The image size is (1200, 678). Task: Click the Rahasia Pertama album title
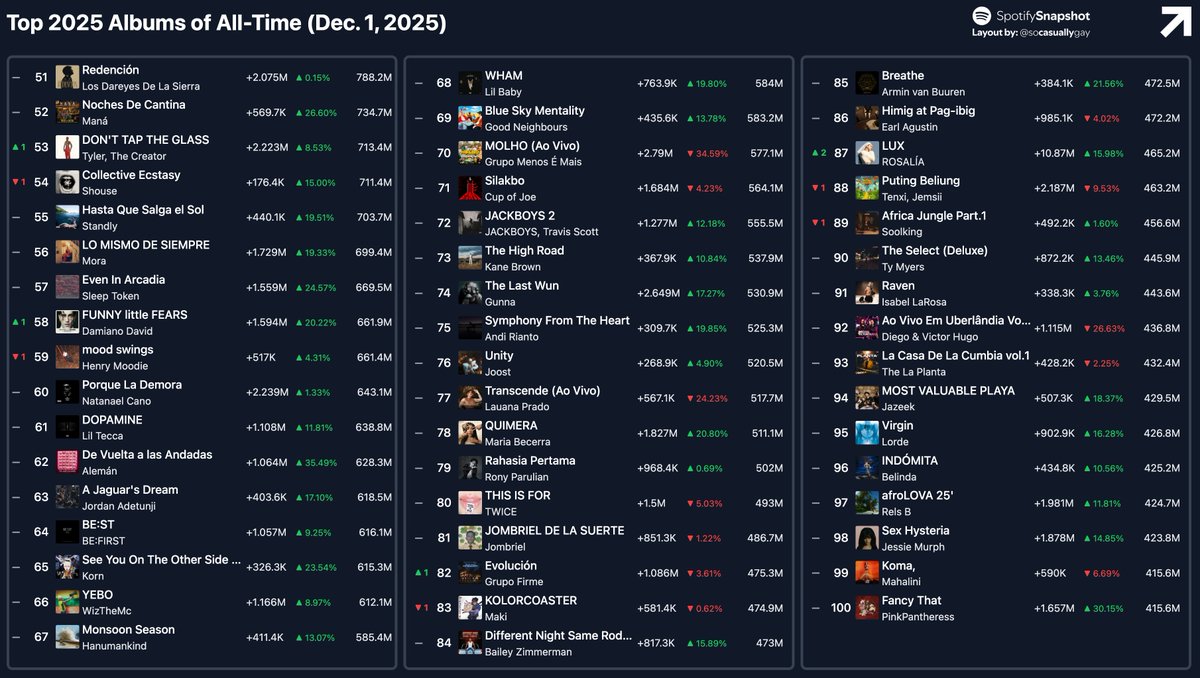tap(530, 461)
